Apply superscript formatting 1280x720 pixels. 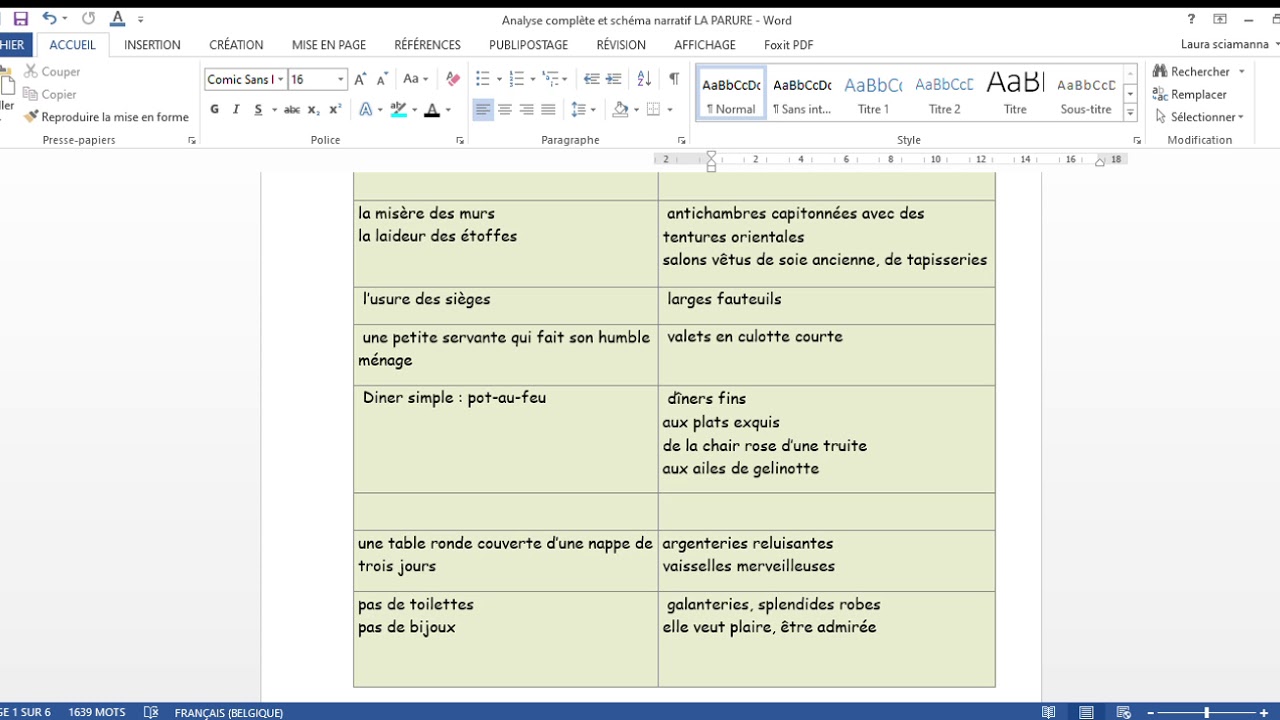tap(335, 110)
